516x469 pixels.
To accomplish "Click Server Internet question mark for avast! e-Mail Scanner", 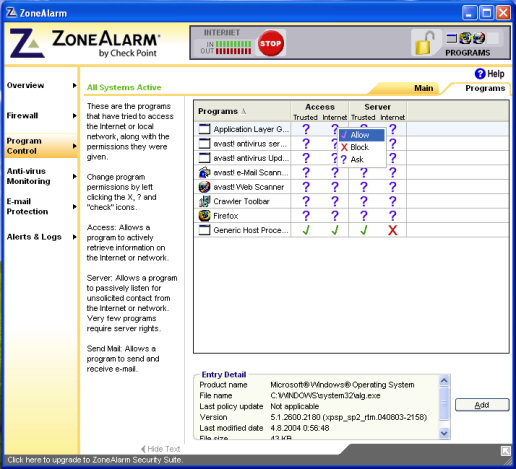I will coord(393,173).
